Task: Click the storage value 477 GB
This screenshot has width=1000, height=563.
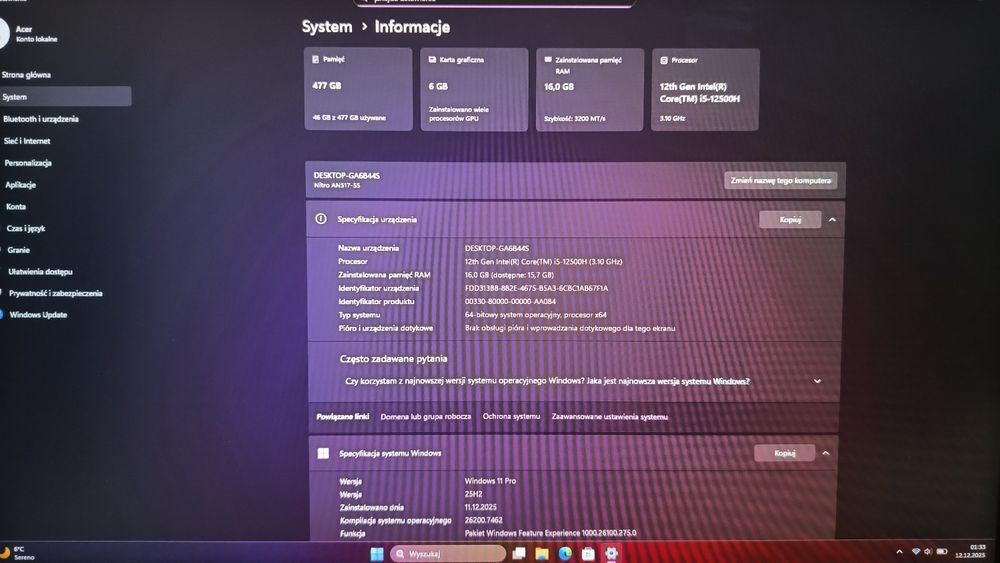Action: click(x=327, y=85)
